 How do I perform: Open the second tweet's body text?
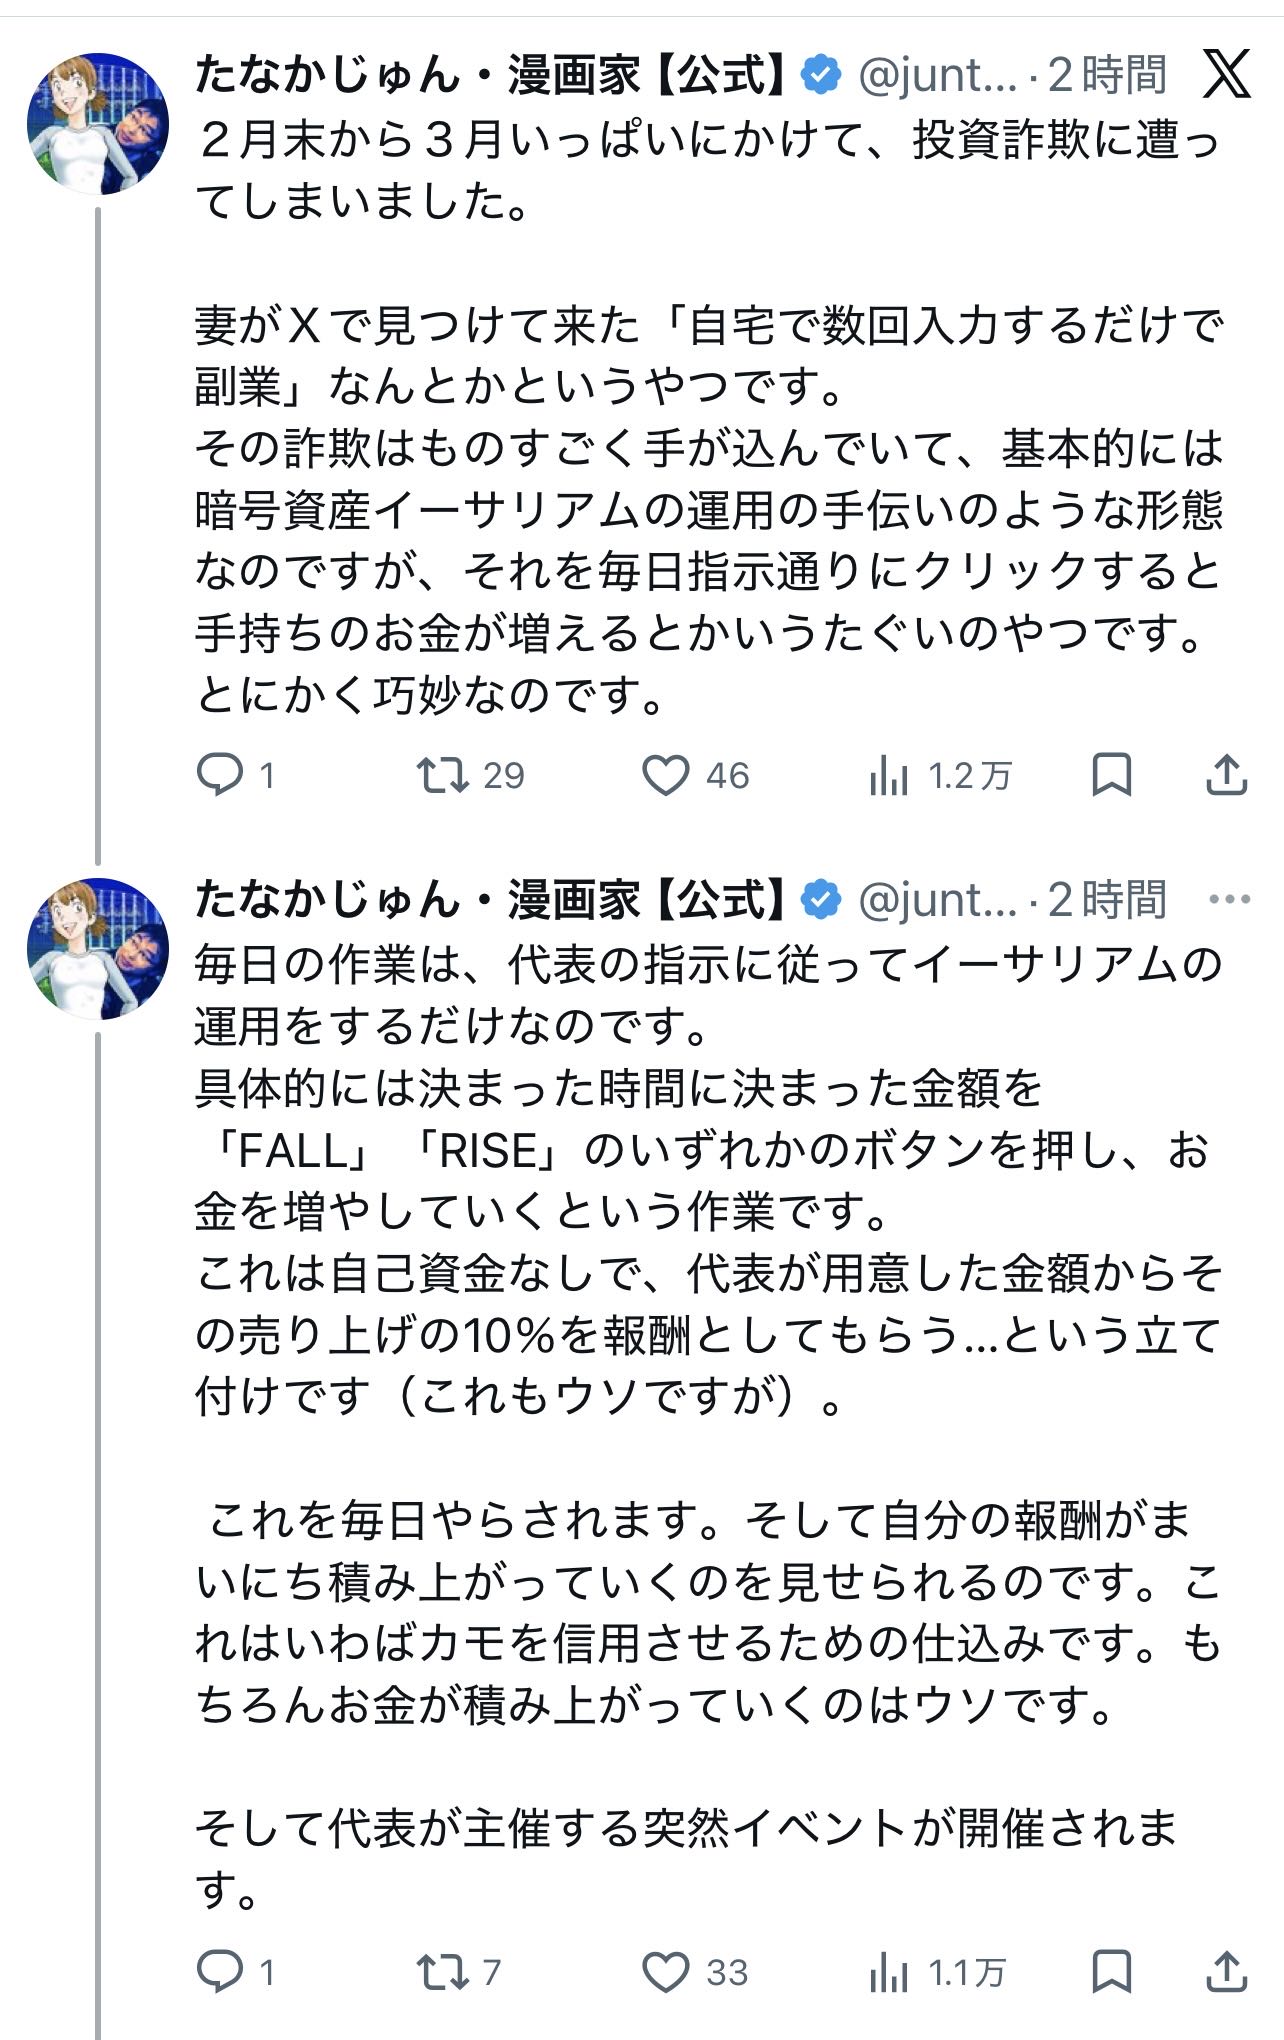pos(700,1400)
